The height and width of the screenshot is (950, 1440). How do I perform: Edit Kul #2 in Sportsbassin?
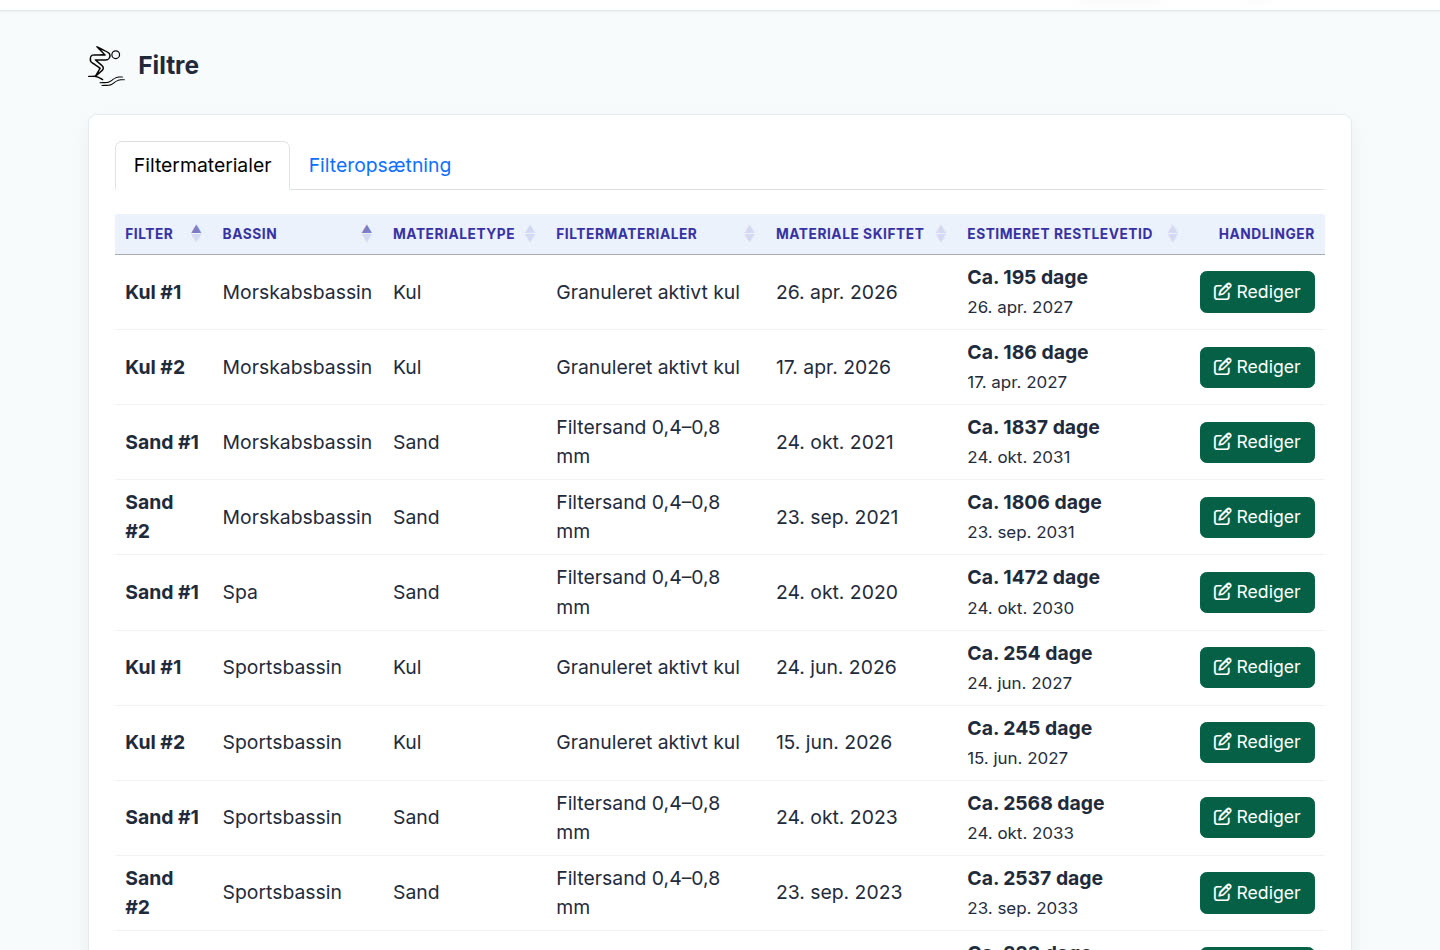1257,742
